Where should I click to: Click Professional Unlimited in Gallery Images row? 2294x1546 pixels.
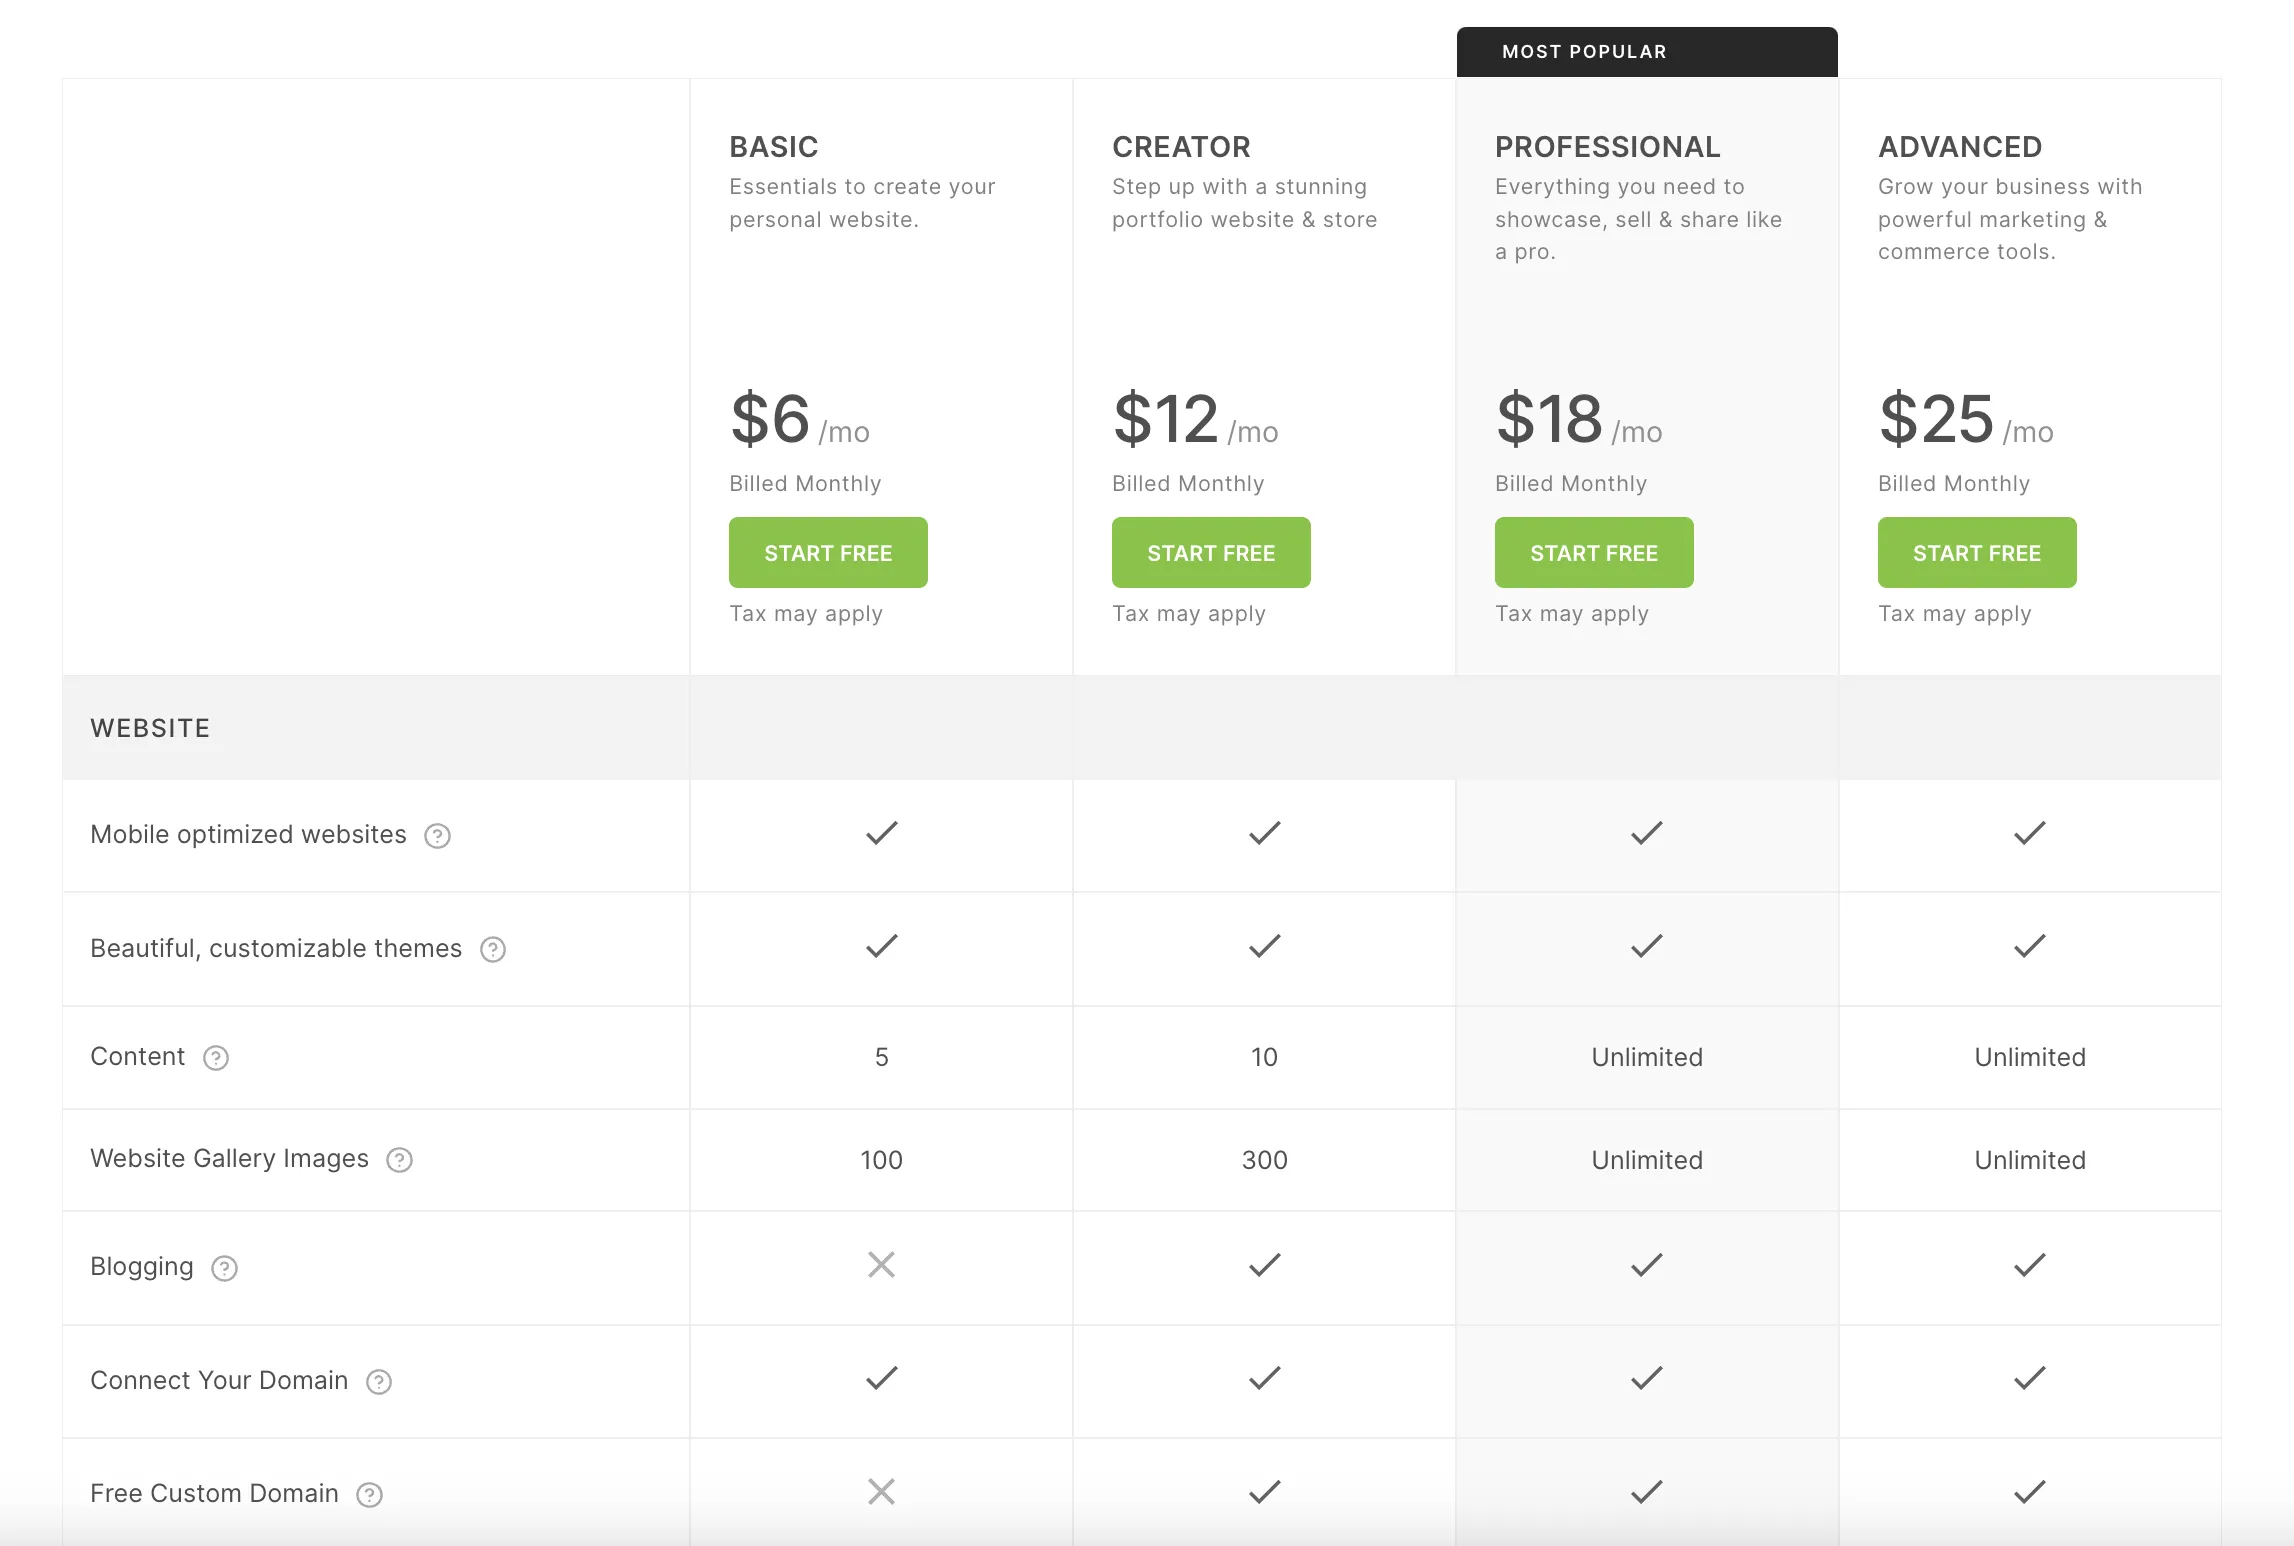coord(1647,1160)
